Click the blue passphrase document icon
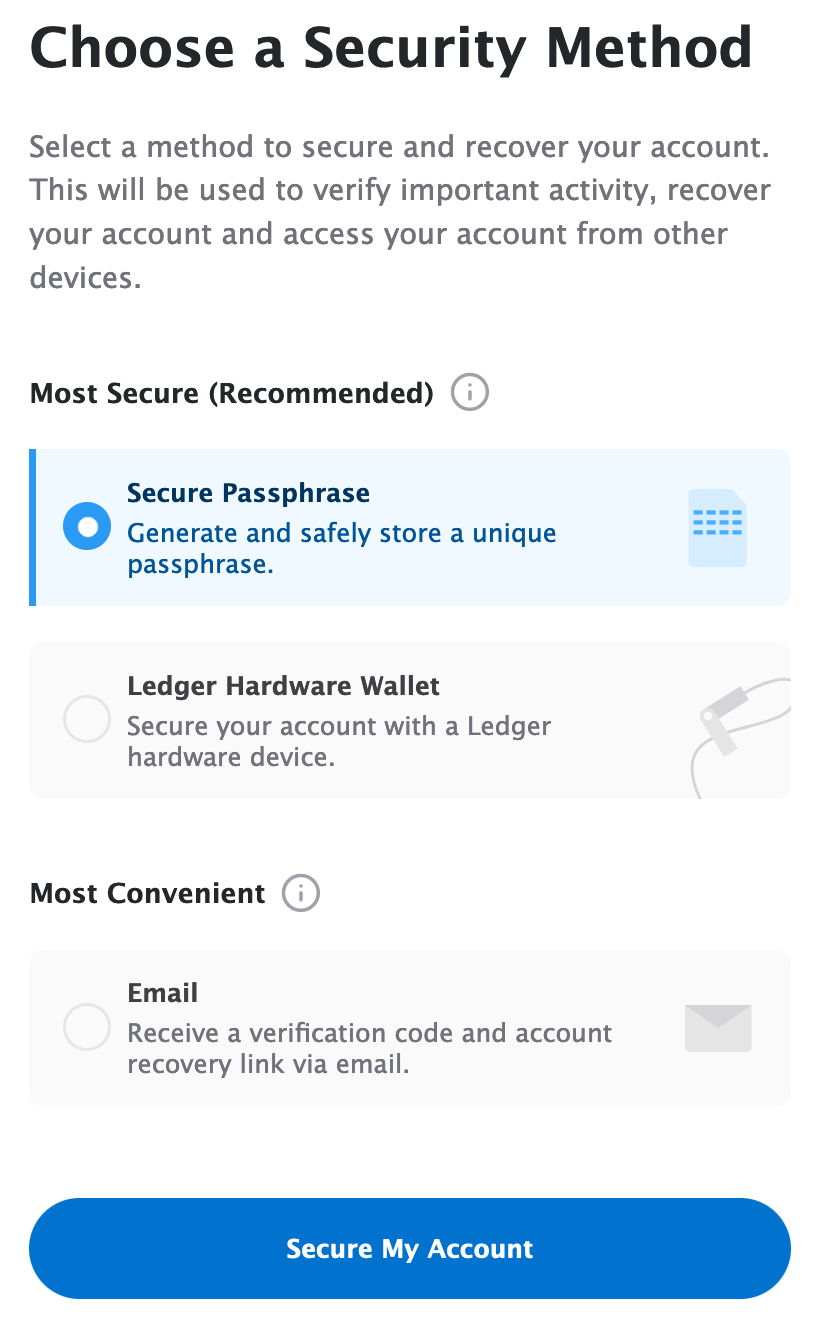Screen dimensions: 818x1334 coord(717,528)
